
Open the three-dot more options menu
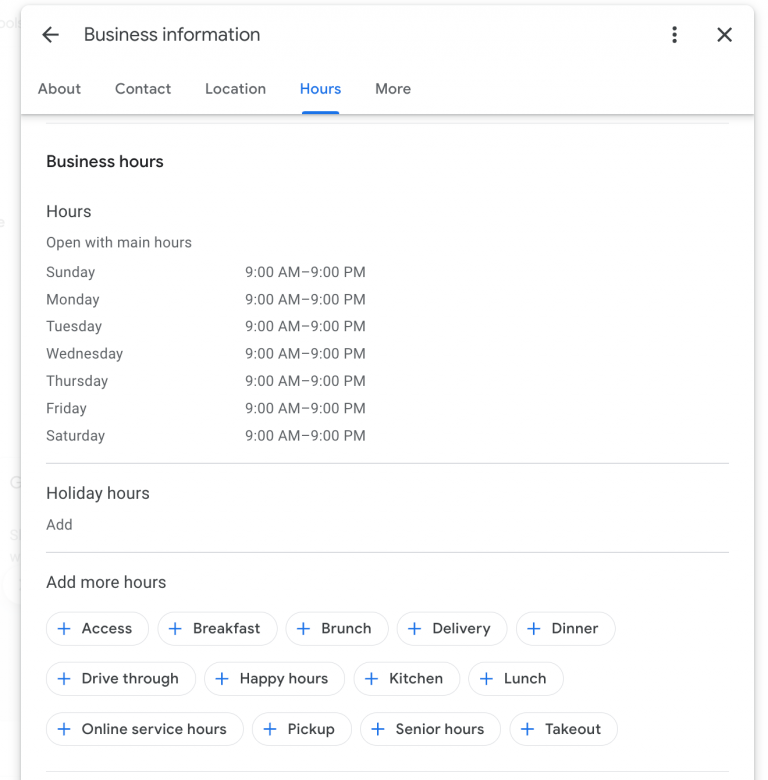click(x=674, y=35)
